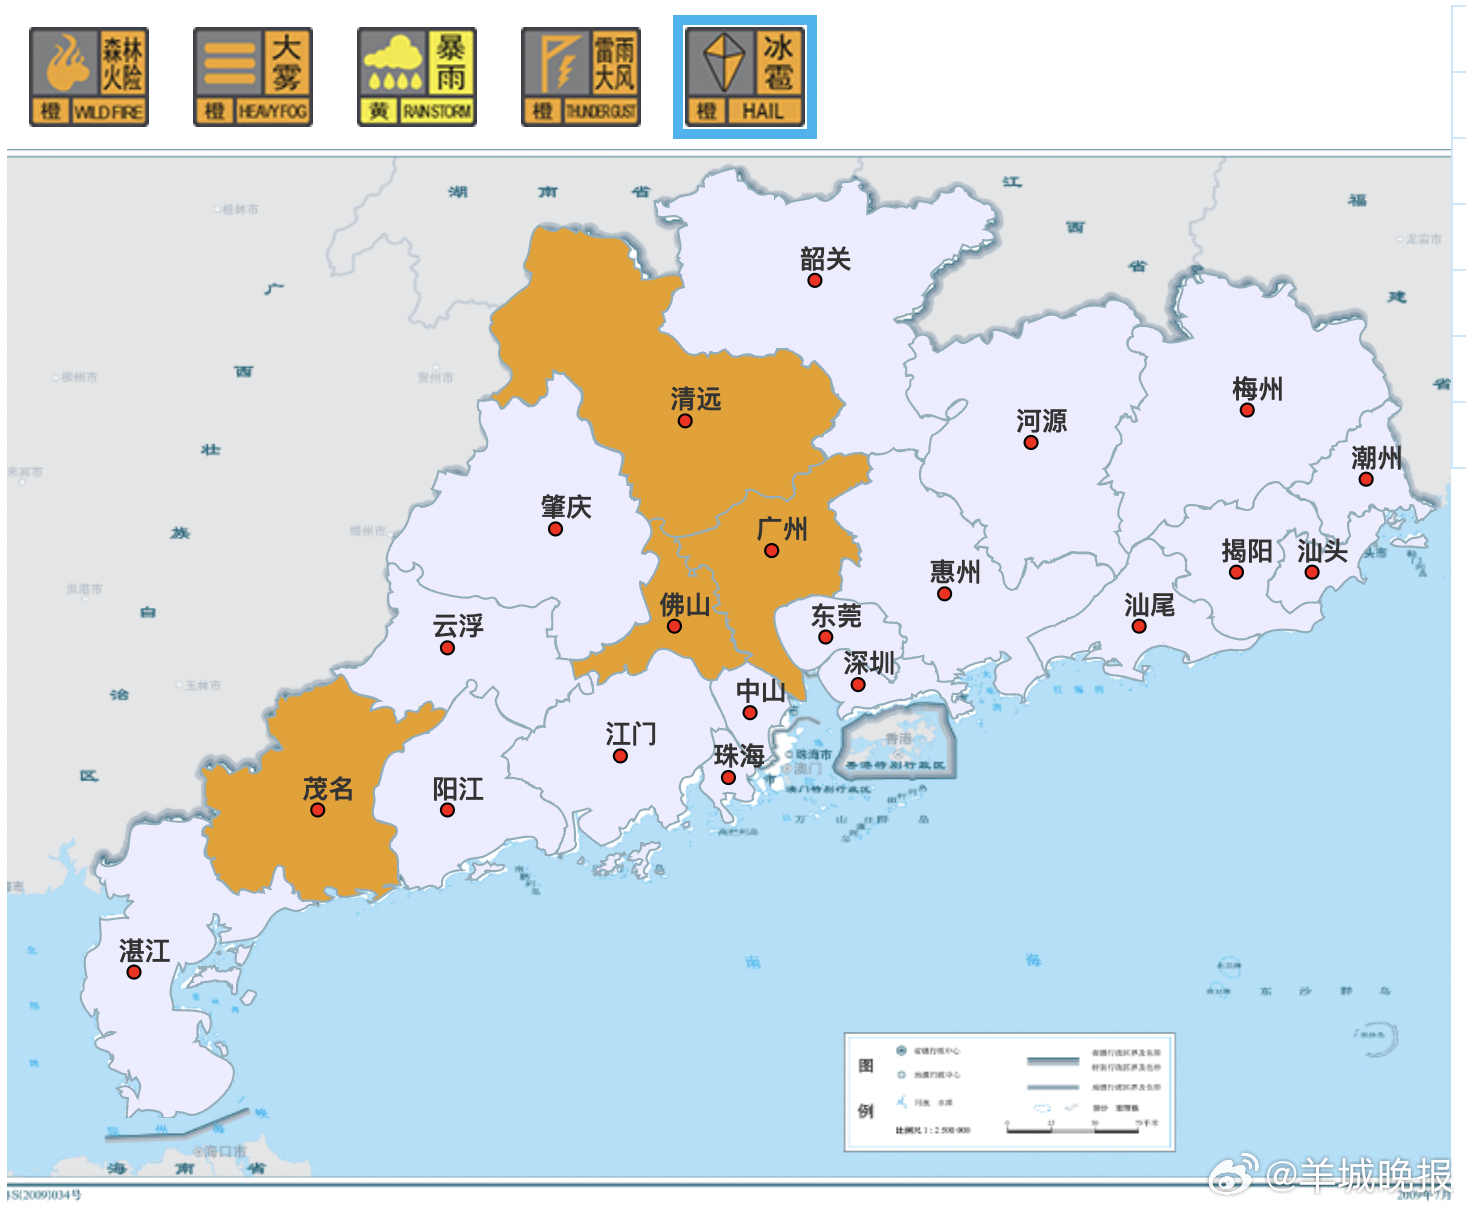
Task: Click the 图例 legend panel
Action: click(x=1005, y=1090)
